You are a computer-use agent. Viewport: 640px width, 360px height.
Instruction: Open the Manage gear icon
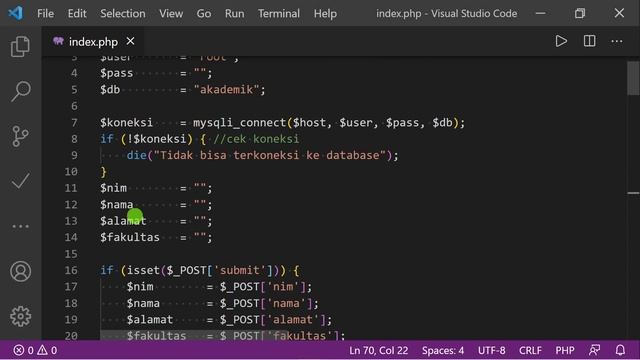tap(20, 316)
